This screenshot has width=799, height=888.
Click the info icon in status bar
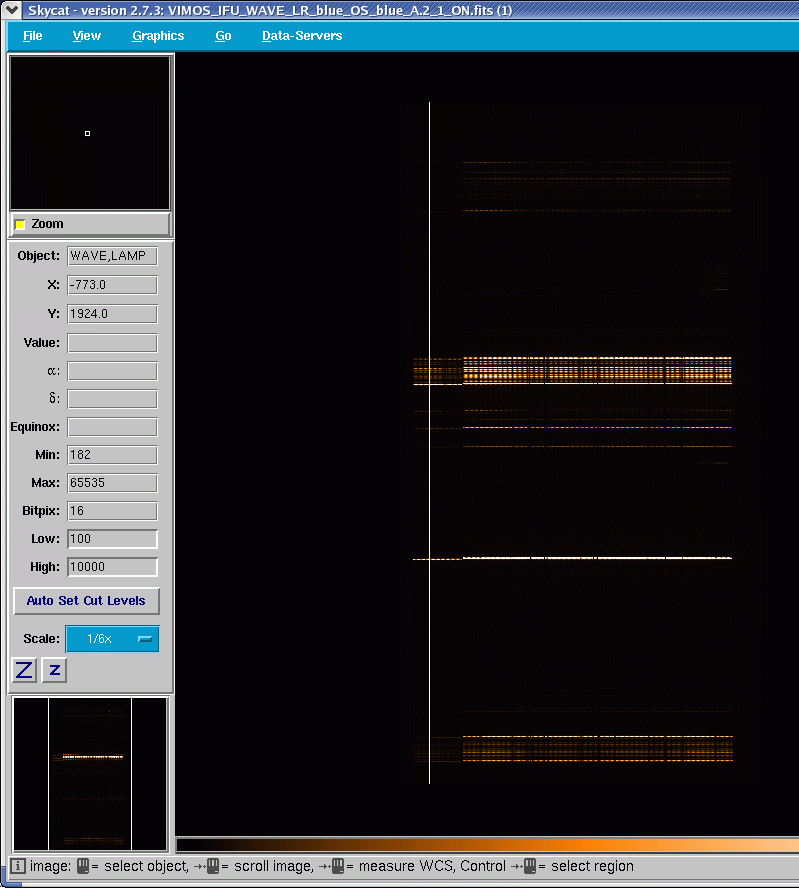pos(18,866)
